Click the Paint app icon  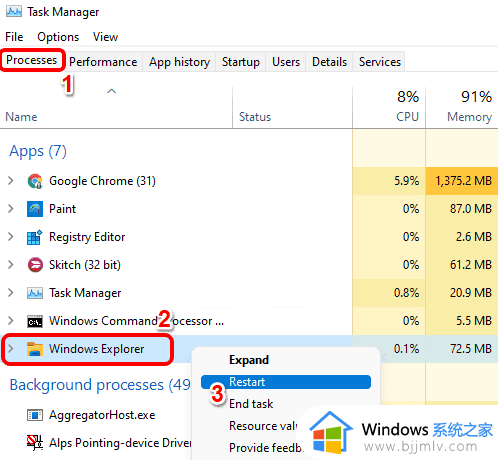coord(35,209)
